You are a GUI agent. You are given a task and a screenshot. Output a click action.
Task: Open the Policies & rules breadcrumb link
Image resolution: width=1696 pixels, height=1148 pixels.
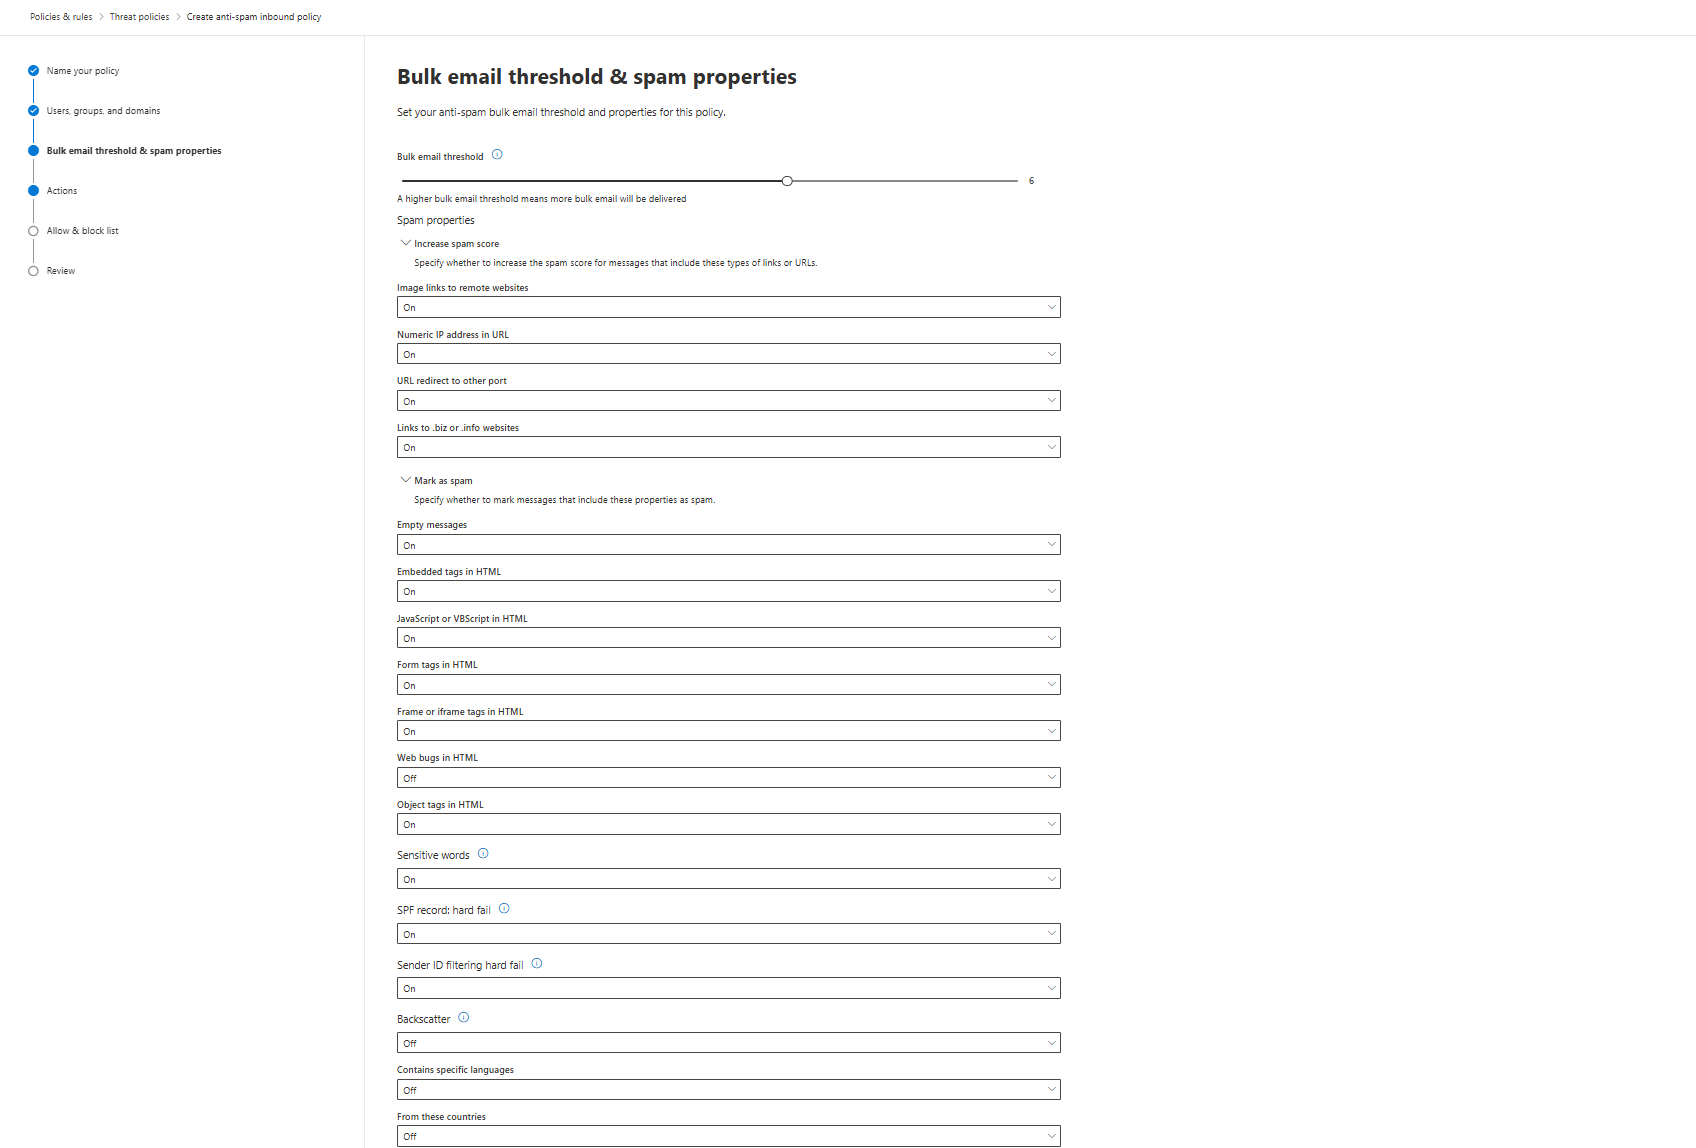pyautogui.click(x=61, y=17)
